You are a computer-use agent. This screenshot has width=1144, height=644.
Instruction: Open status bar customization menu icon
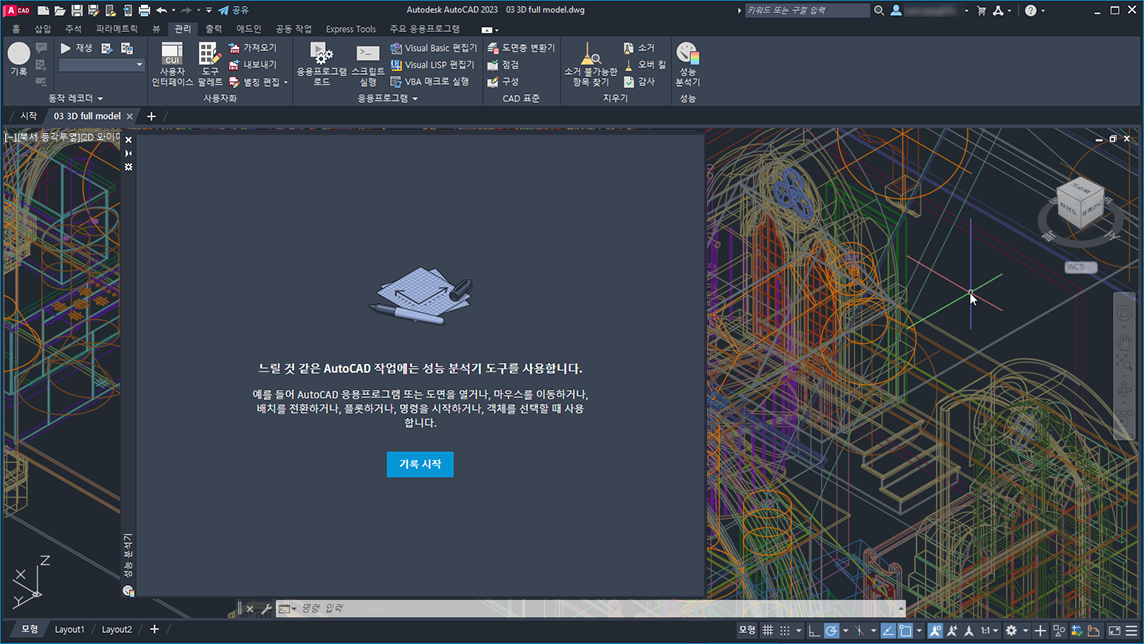coord(1132,630)
